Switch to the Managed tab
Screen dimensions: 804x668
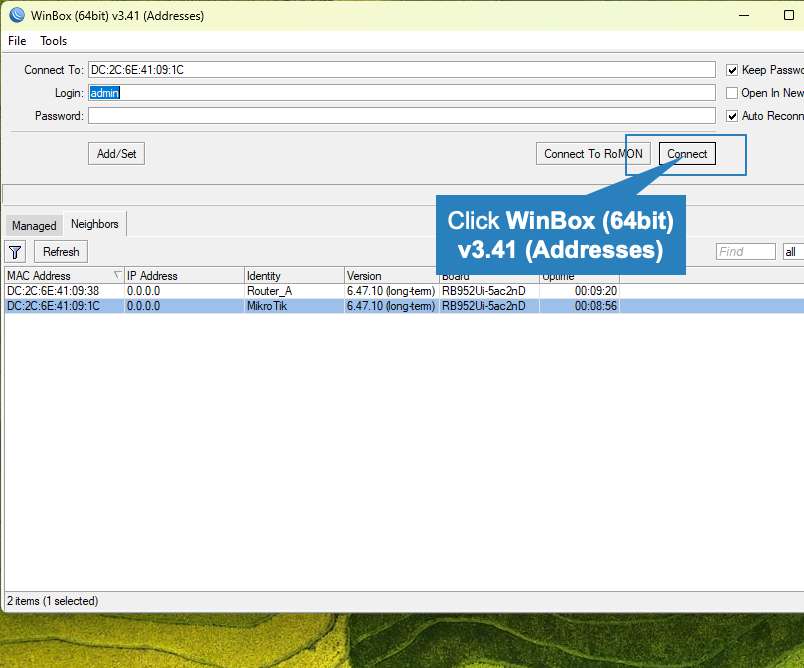pyautogui.click(x=34, y=226)
